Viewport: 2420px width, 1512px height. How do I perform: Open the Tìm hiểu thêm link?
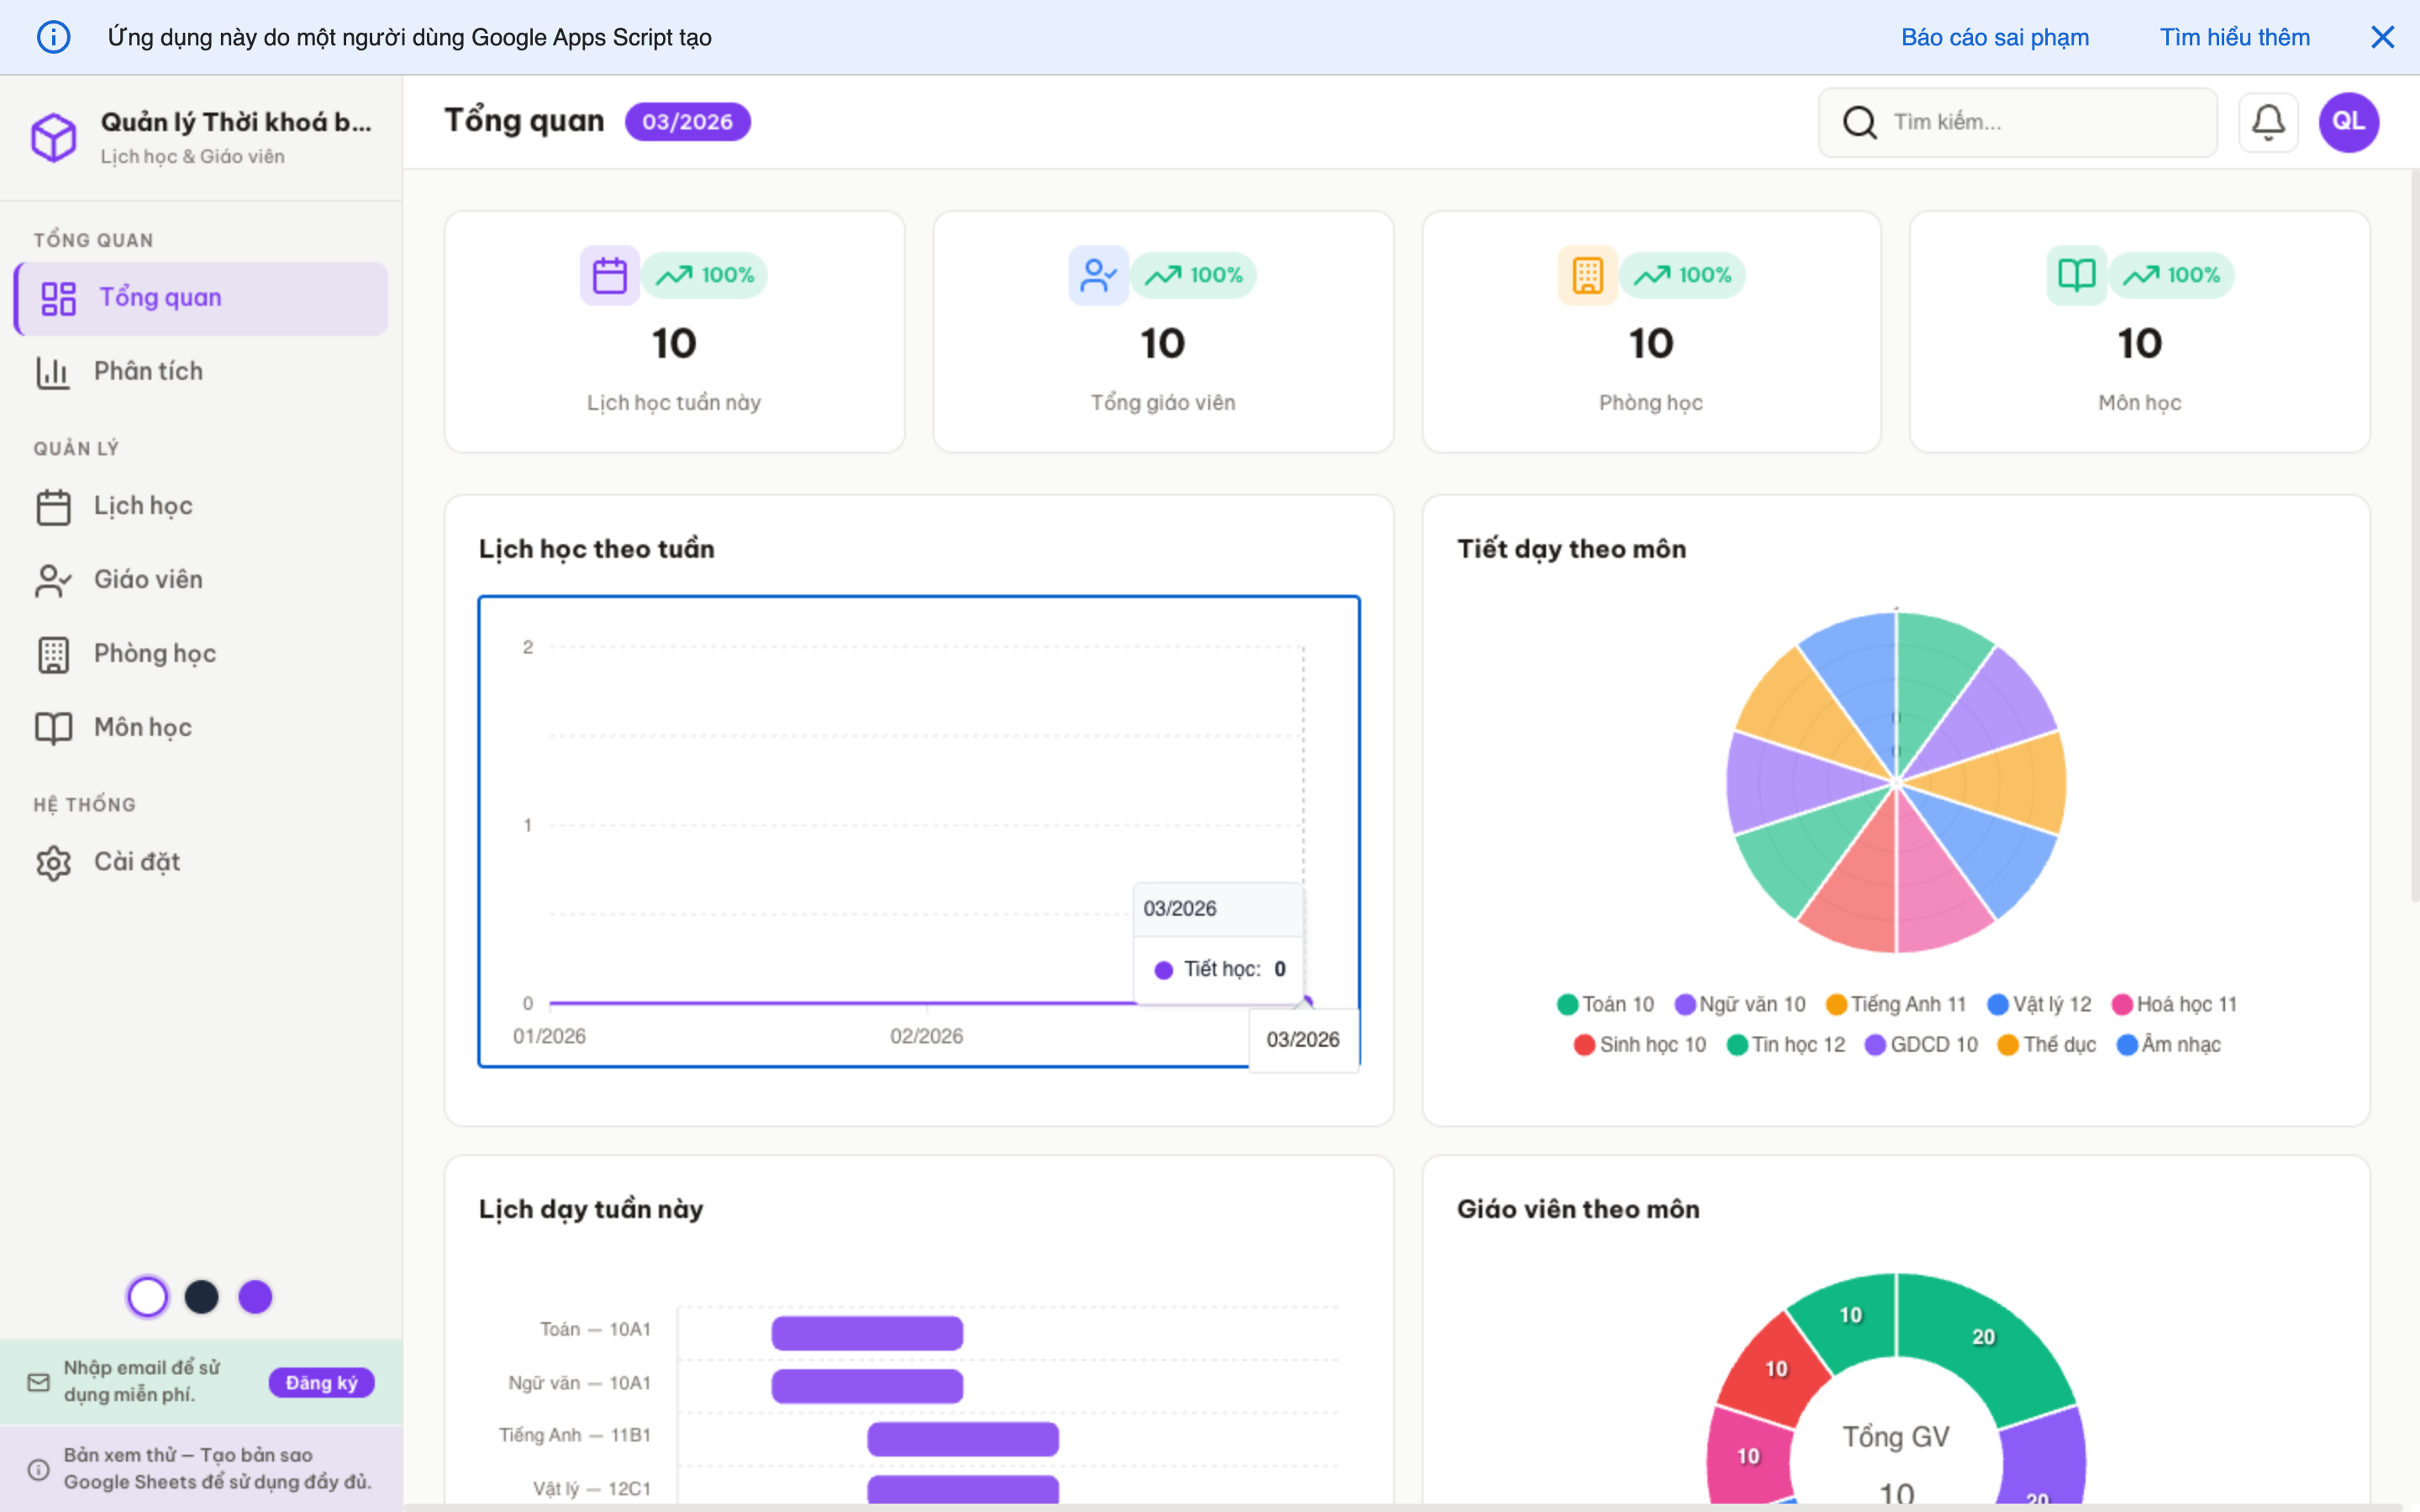(x=2235, y=37)
